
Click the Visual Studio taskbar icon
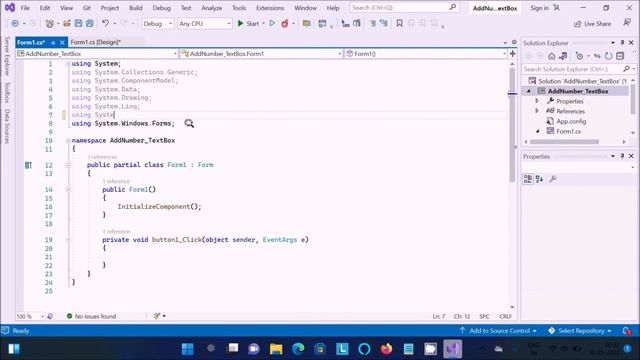(452, 349)
